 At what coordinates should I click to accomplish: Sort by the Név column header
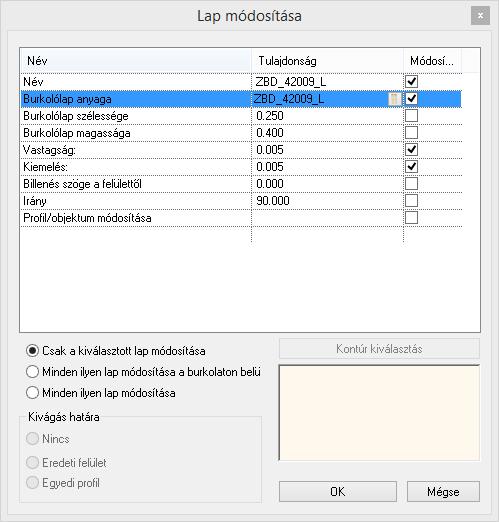coord(136,61)
